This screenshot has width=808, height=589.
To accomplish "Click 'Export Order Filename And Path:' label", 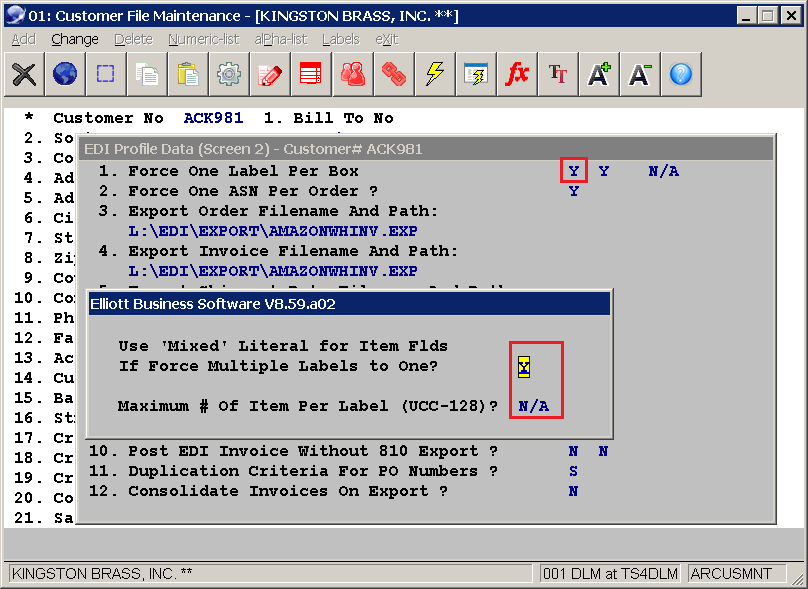I will point(283,211).
